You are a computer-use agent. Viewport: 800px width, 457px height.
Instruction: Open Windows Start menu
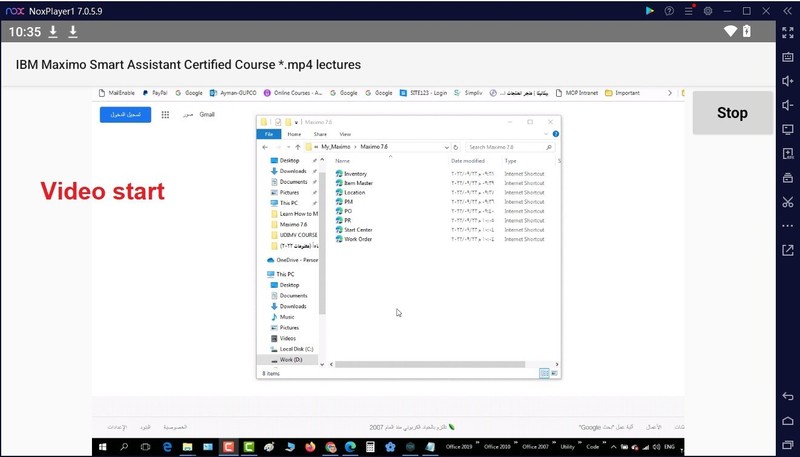click(103, 447)
